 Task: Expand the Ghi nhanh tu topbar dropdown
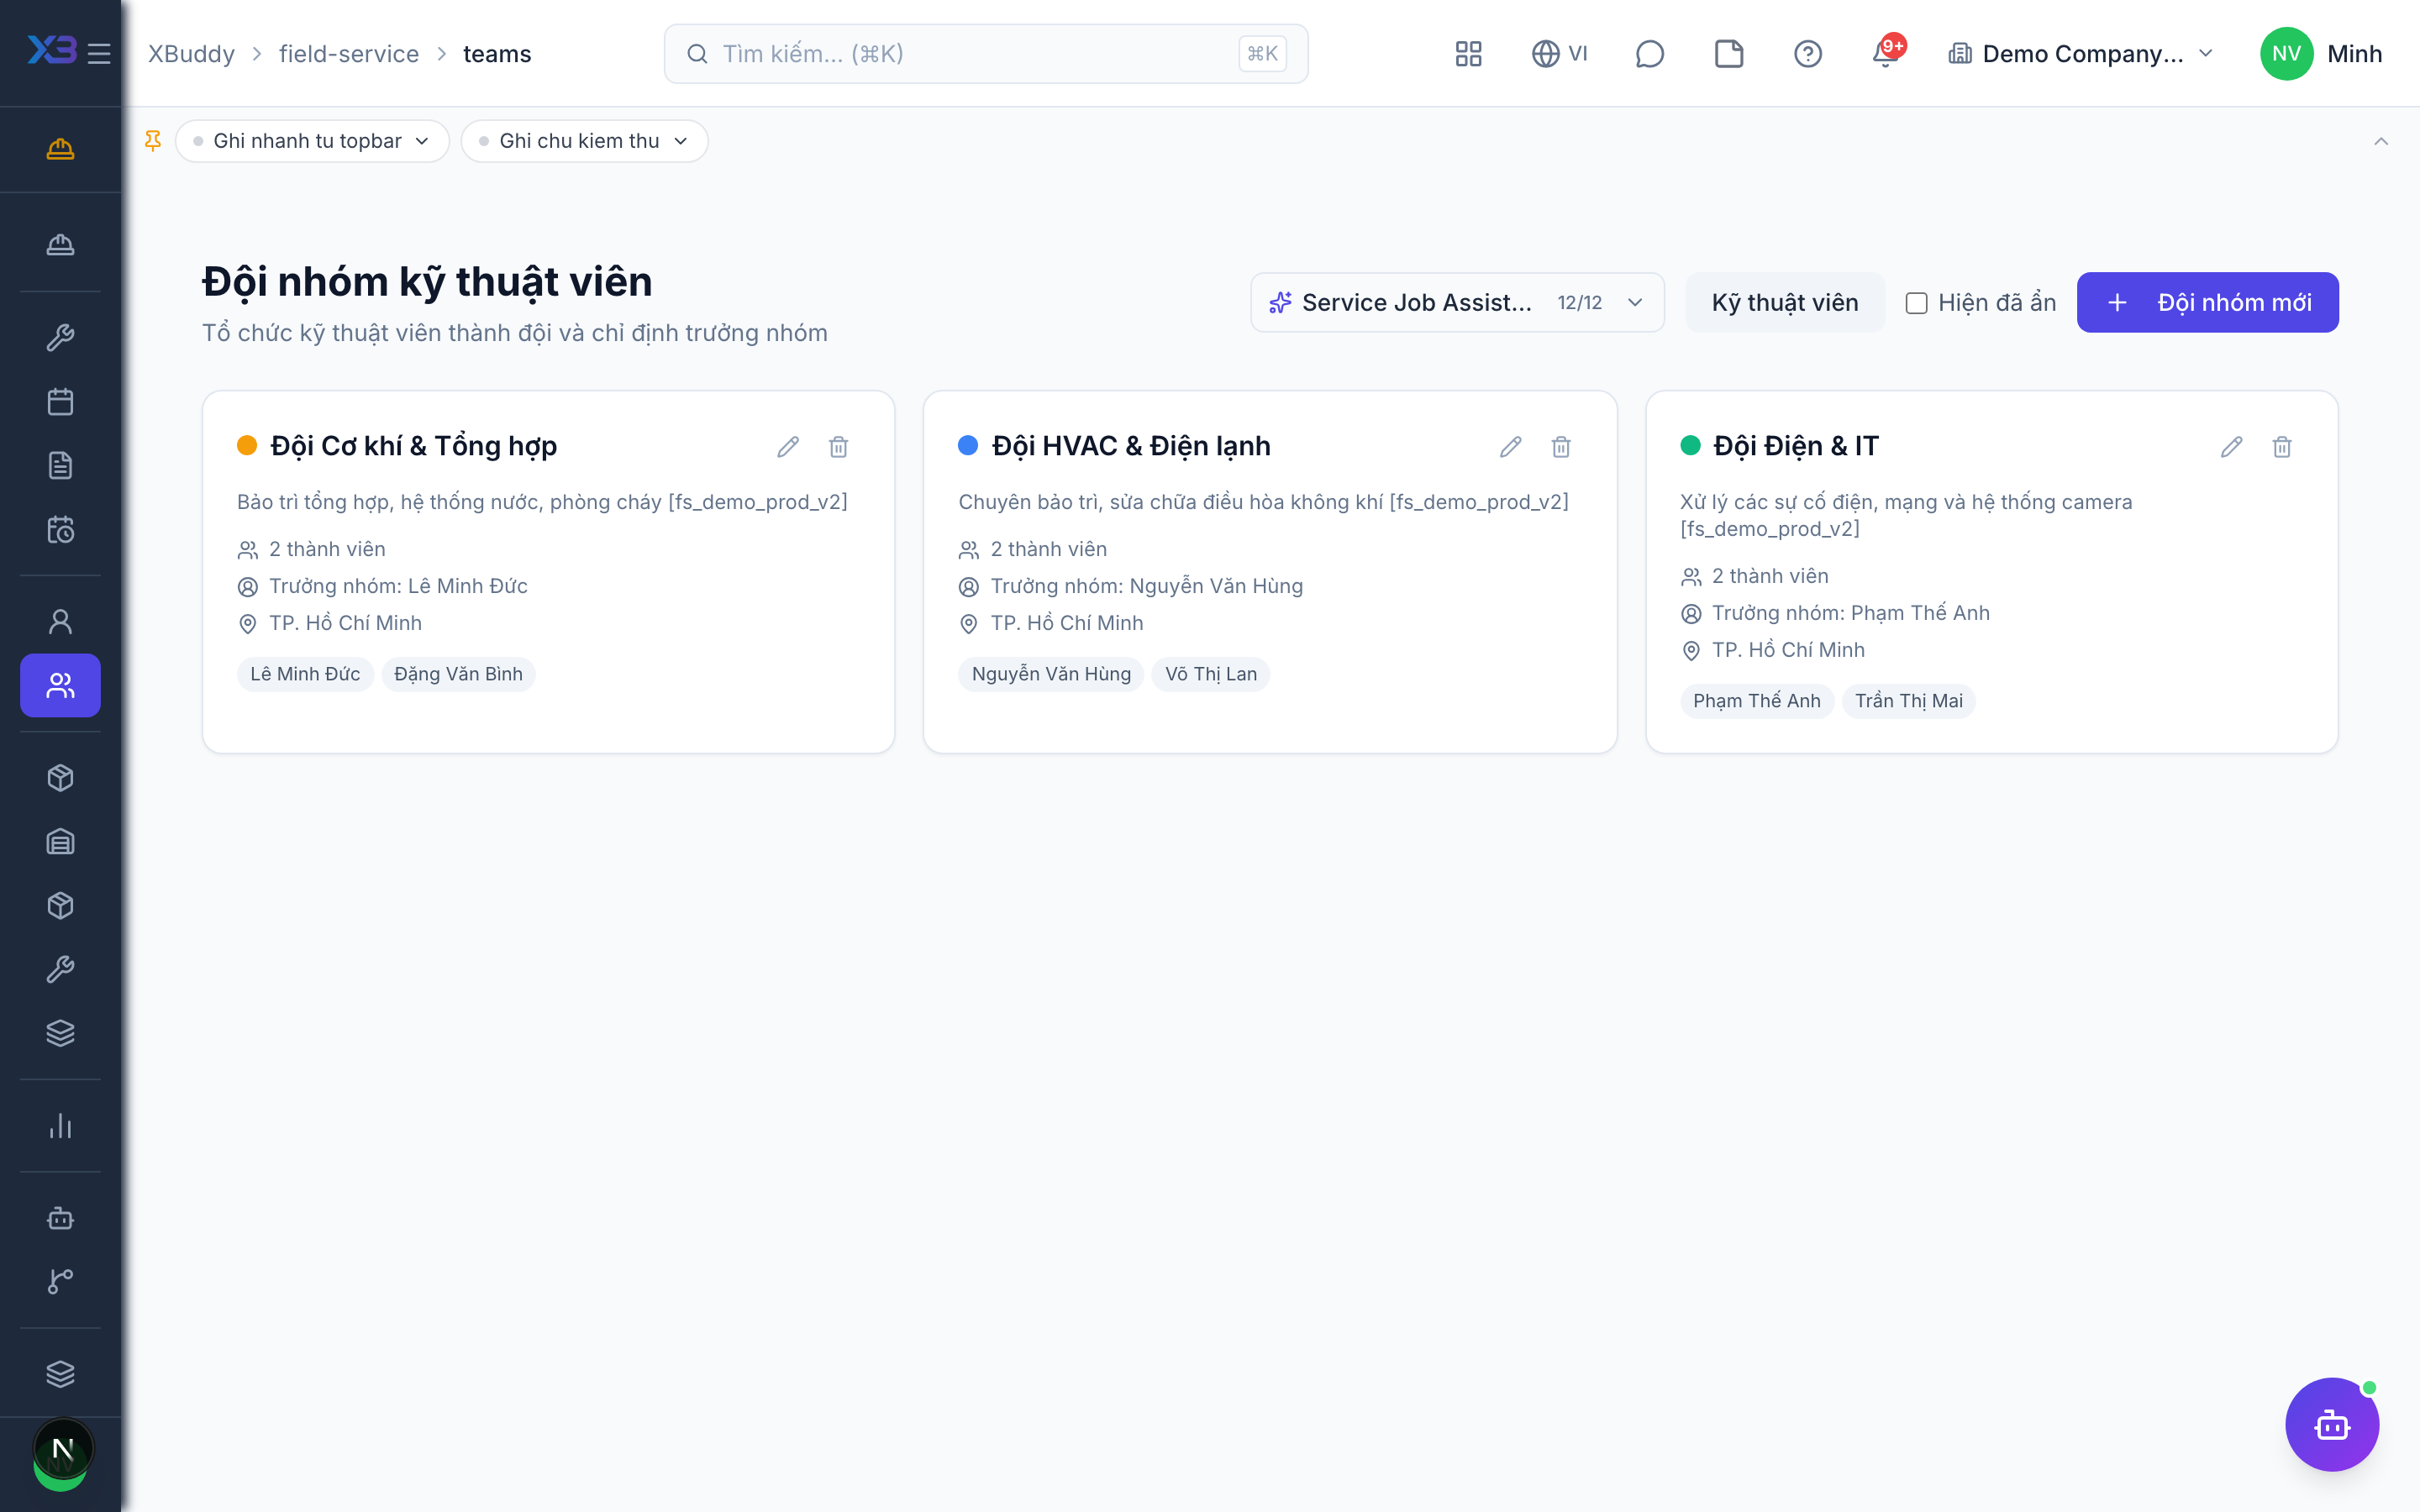[x=312, y=141]
